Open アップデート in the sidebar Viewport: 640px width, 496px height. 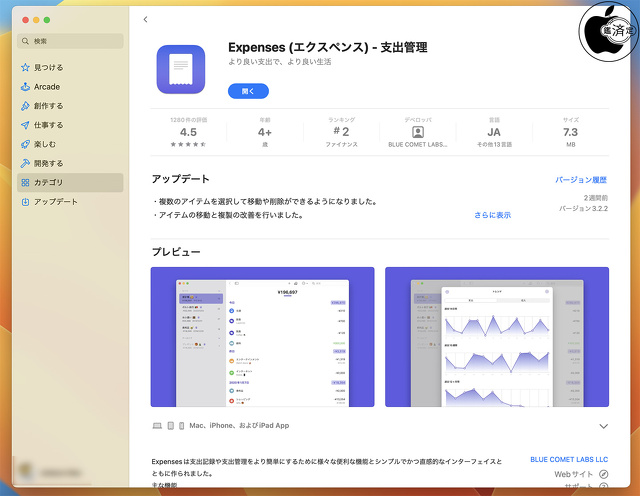70,202
